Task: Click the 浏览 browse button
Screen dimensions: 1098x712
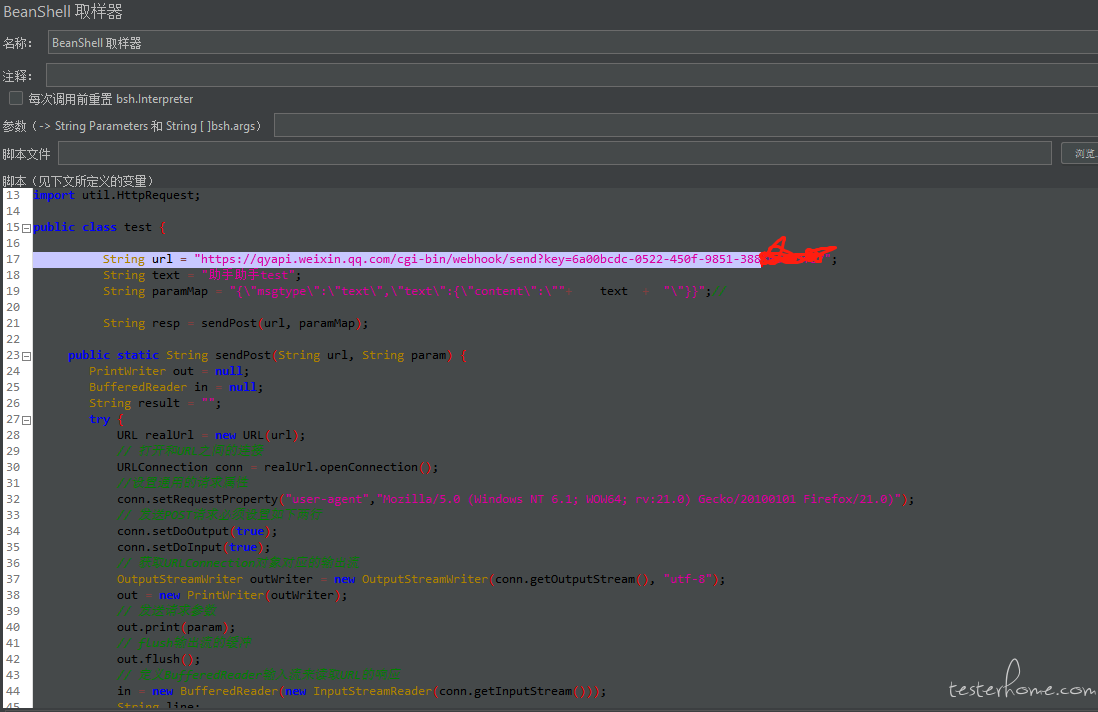Action: [x=1080, y=153]
